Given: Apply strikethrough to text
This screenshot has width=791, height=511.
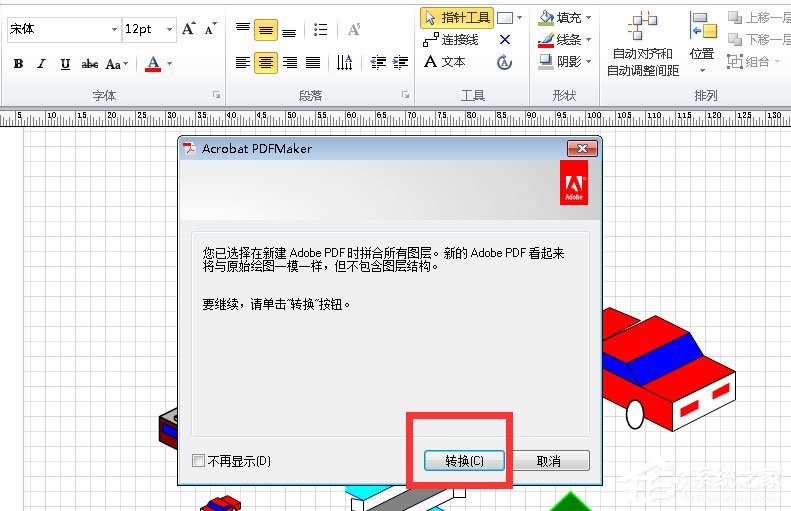Looking at the screenshot, I should (x=90, y=64).
